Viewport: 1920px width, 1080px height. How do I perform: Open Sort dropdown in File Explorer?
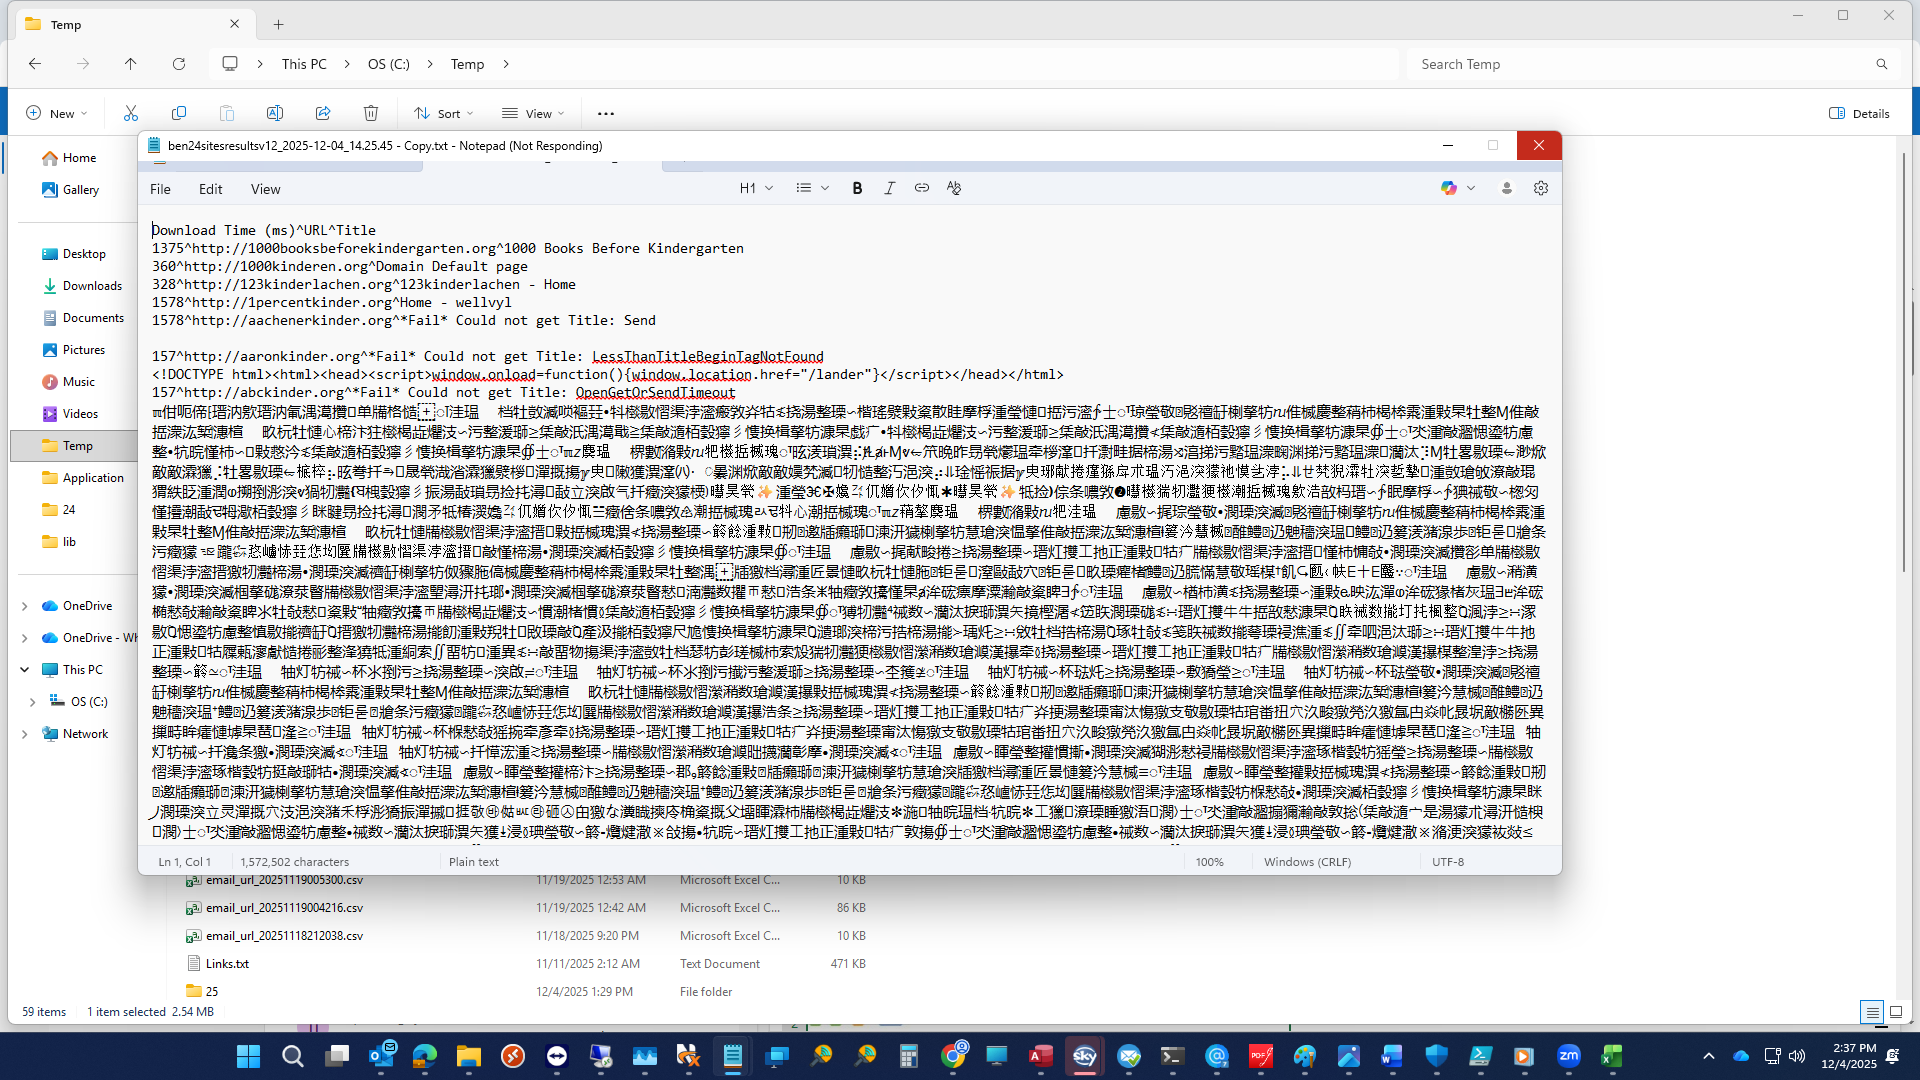[x=444, y=113]
